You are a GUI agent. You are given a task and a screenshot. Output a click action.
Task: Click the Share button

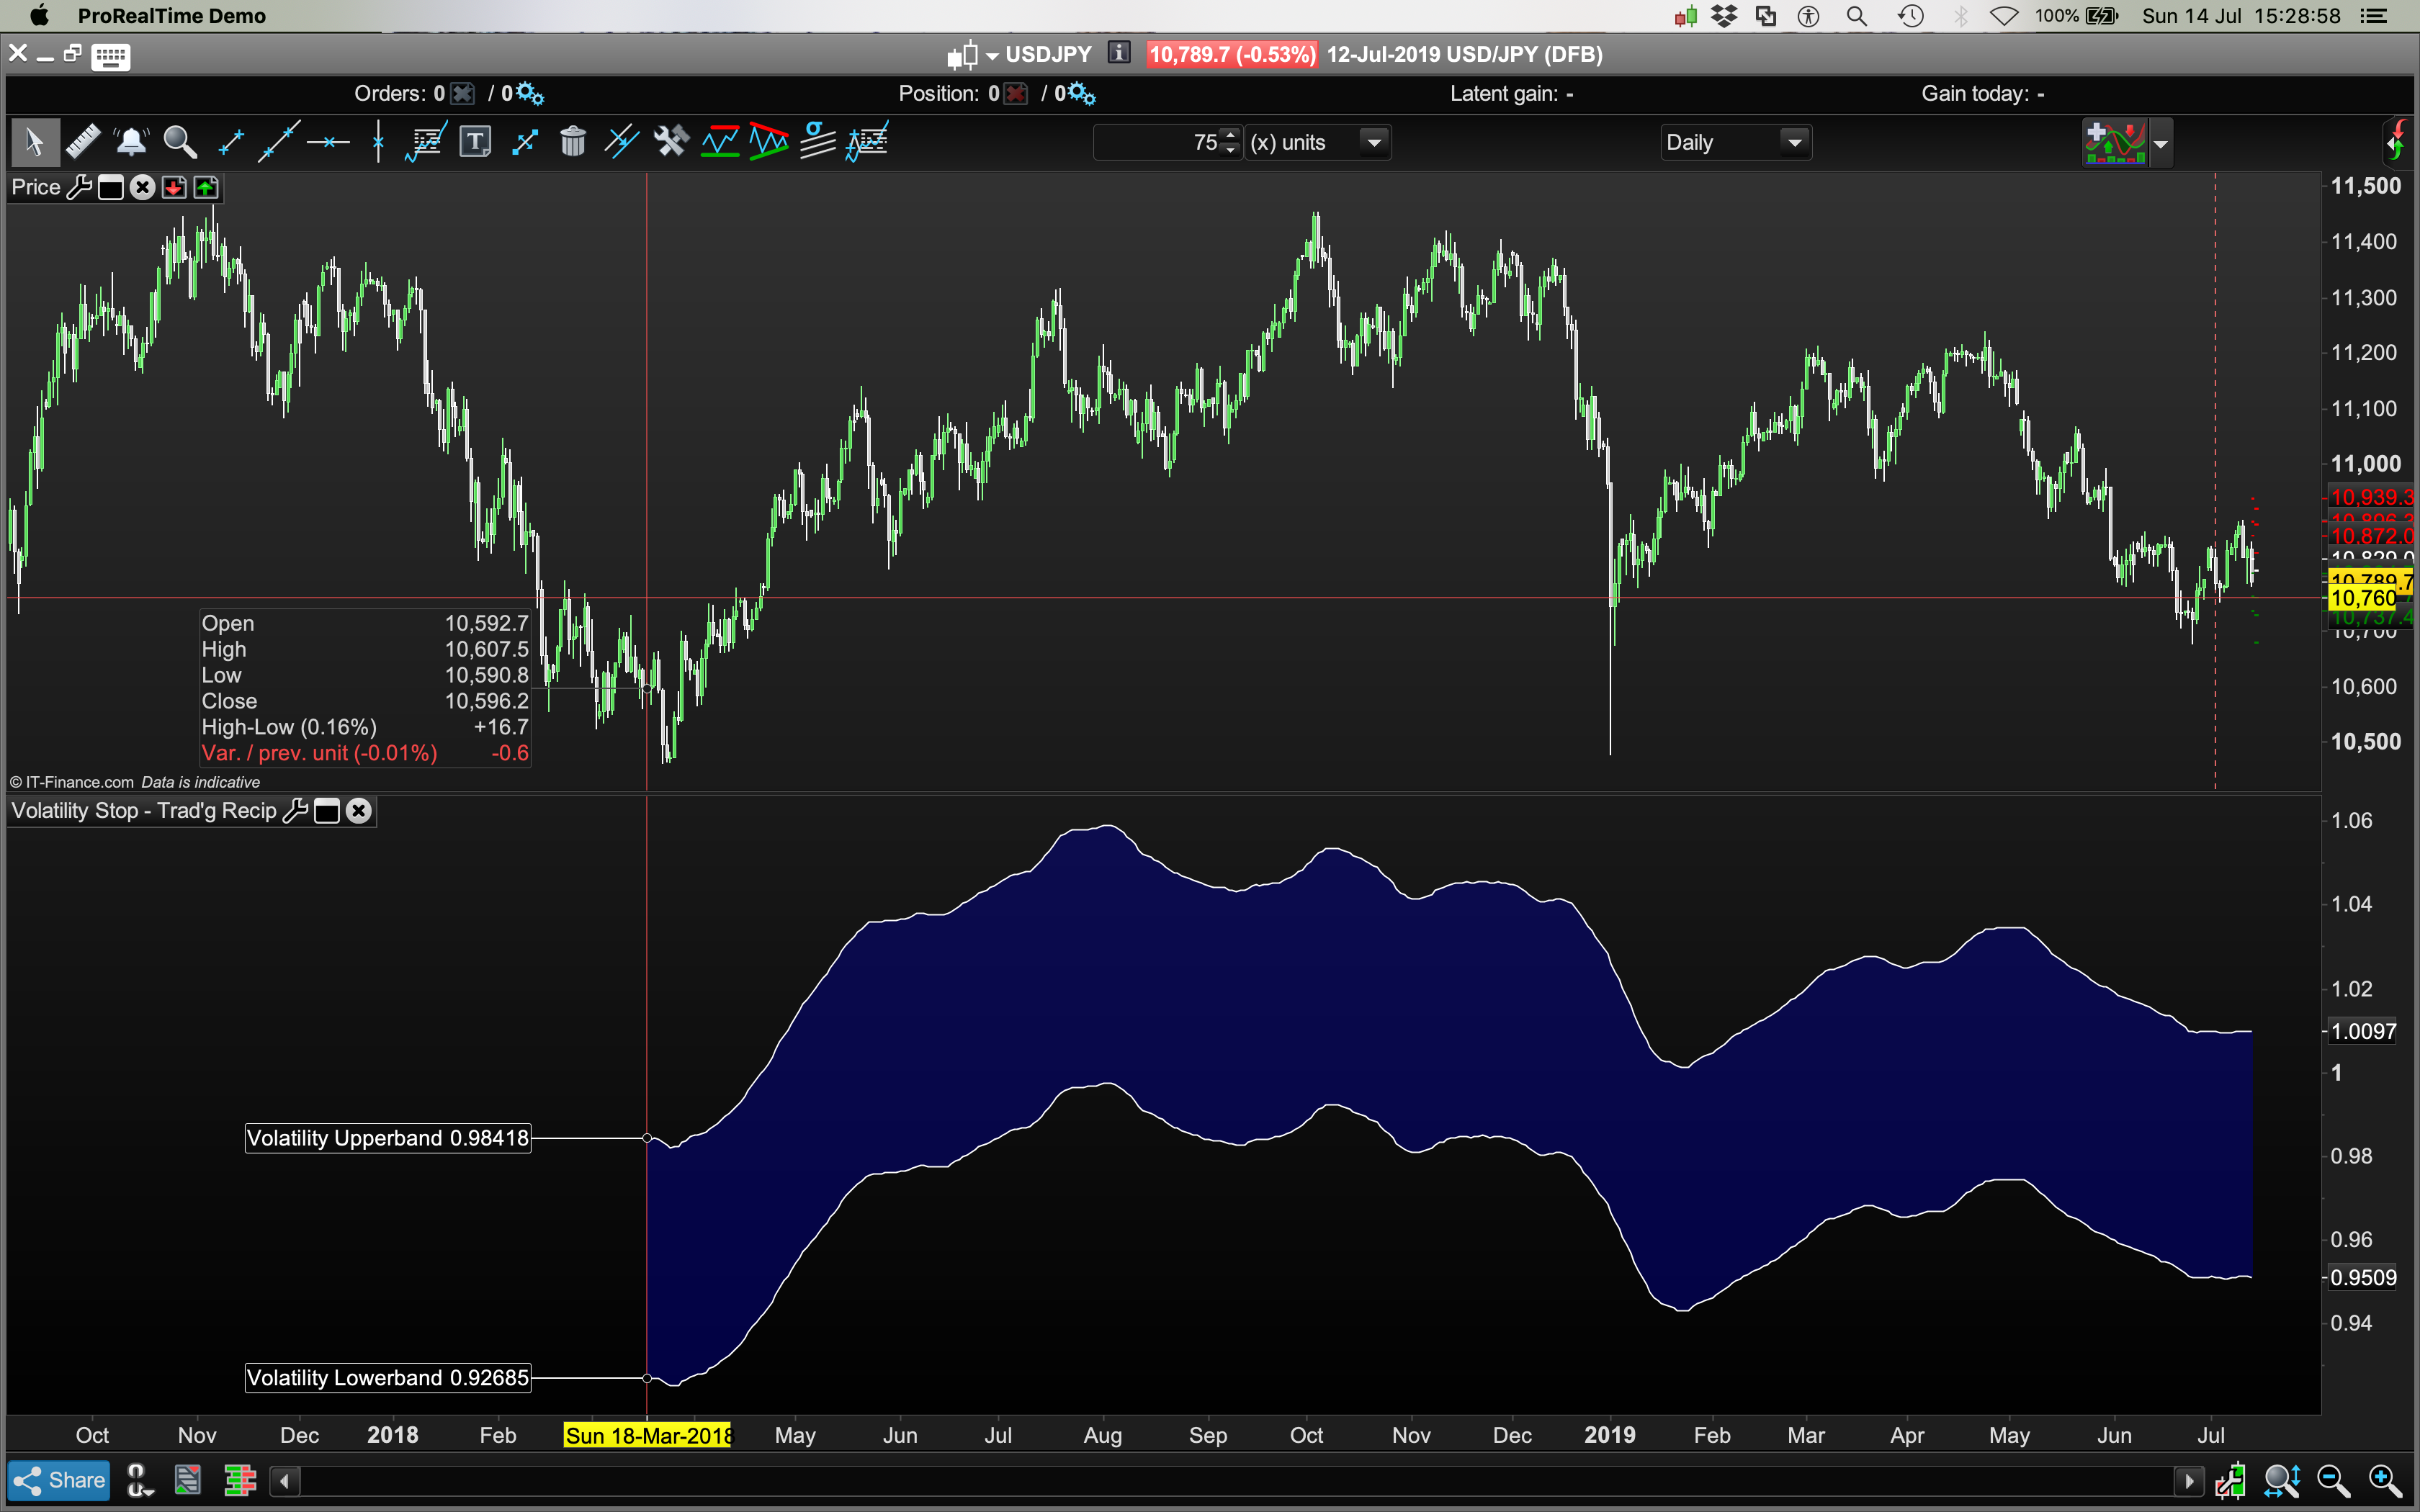tap(59, 1480)
